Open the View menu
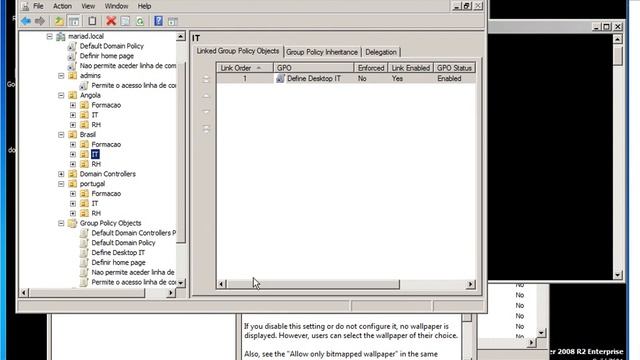This screenshot has width=640, height=360. (x=88, y=6)
